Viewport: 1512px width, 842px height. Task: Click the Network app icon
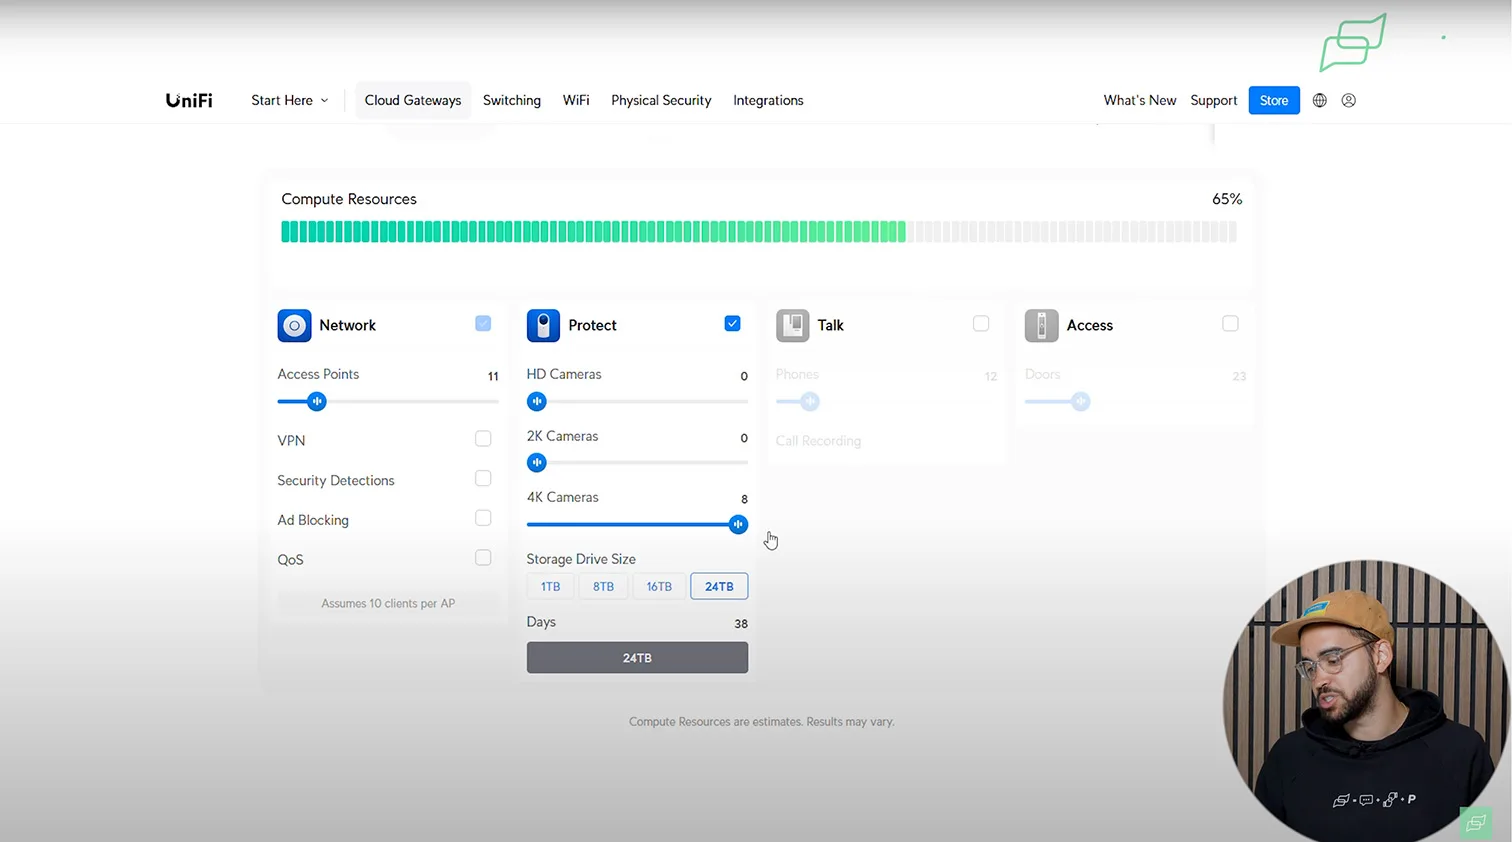(294, 325)
